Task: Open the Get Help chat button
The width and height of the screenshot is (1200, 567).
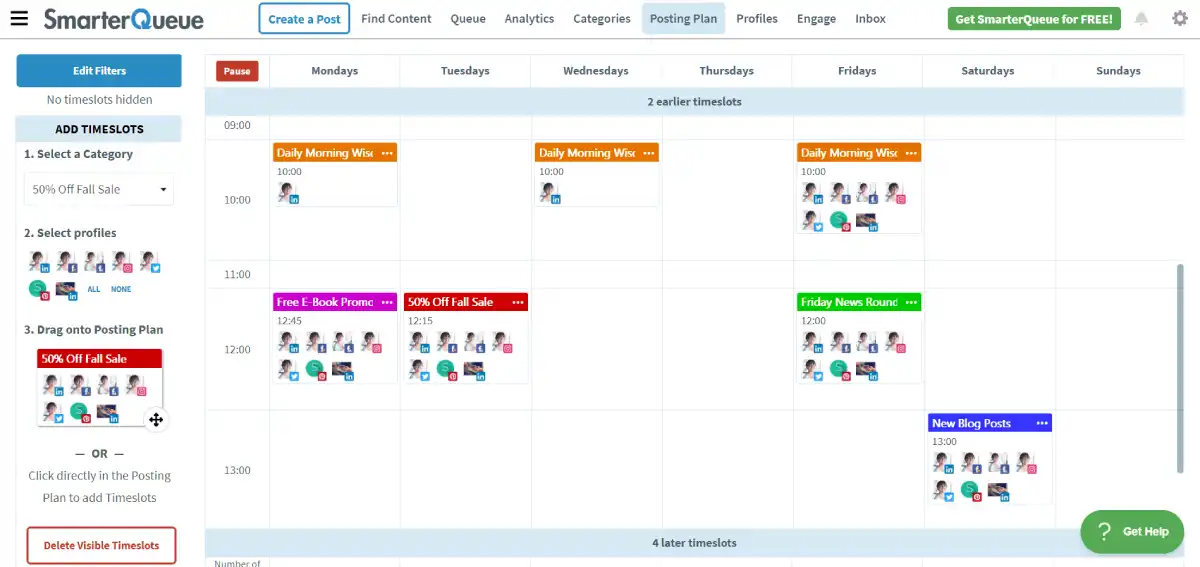Action: pos(1132,531)
